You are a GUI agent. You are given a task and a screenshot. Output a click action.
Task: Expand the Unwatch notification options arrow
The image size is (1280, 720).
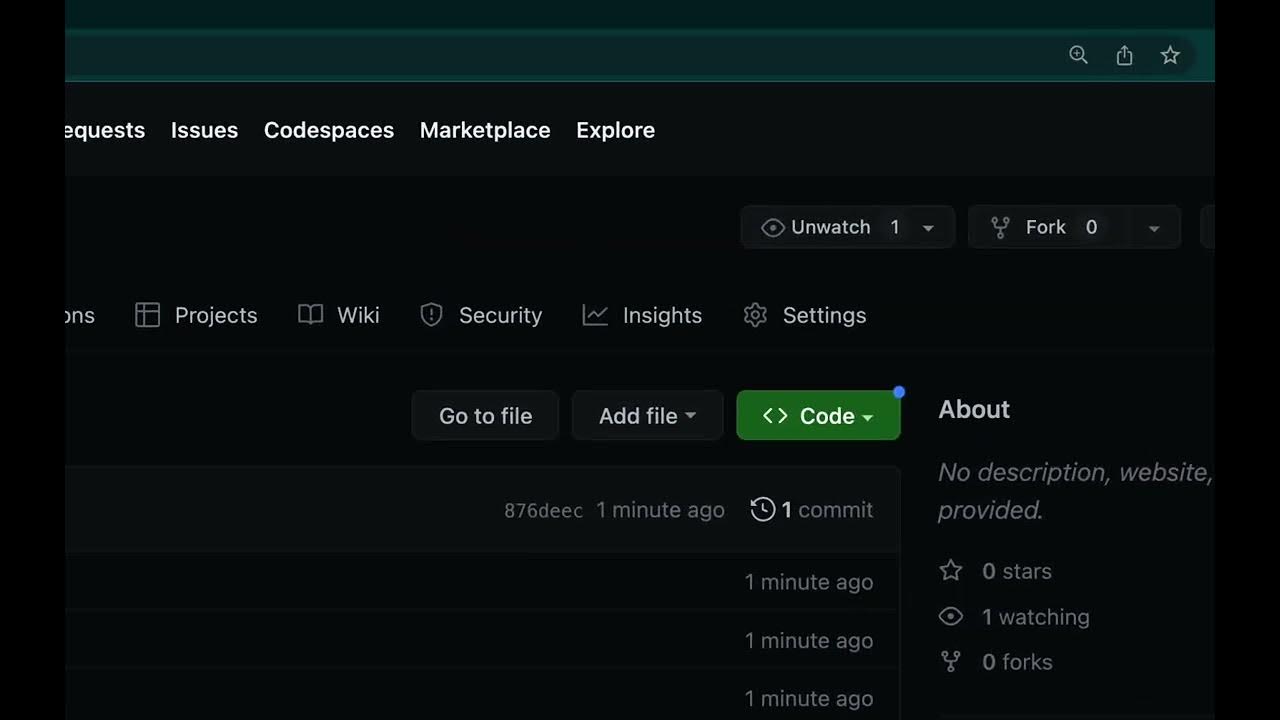pos(928,228)
